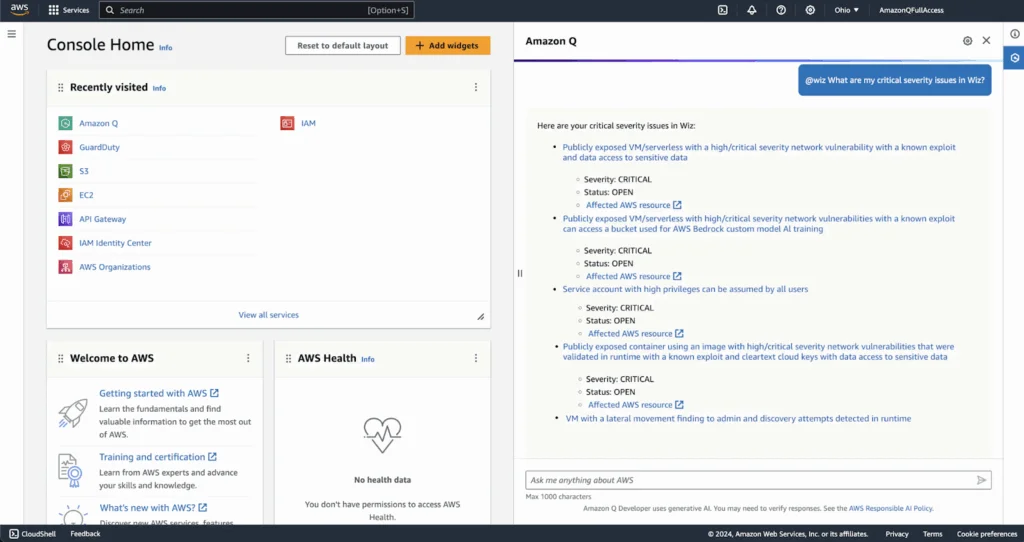
Task: Open the AmazonQFullAccess account menu
Action: tap(911, 10)
